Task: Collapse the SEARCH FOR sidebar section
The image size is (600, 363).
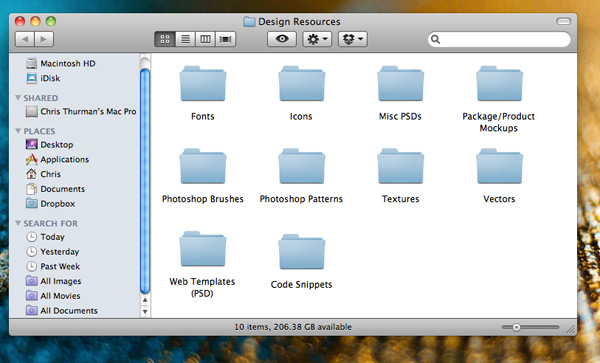Action: coord(18,223)
